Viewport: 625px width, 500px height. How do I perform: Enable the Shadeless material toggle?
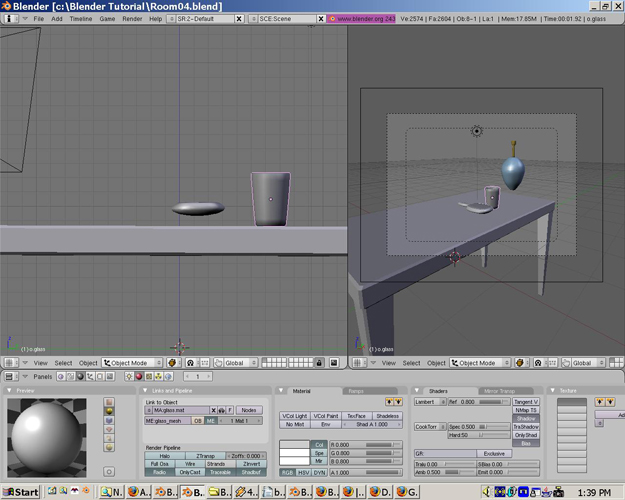(387, 416)
